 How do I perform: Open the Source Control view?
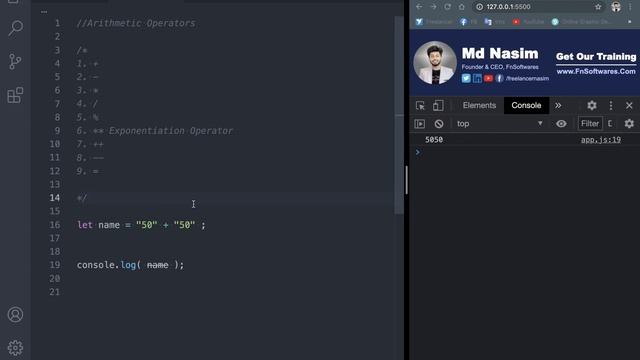(15, 62)
